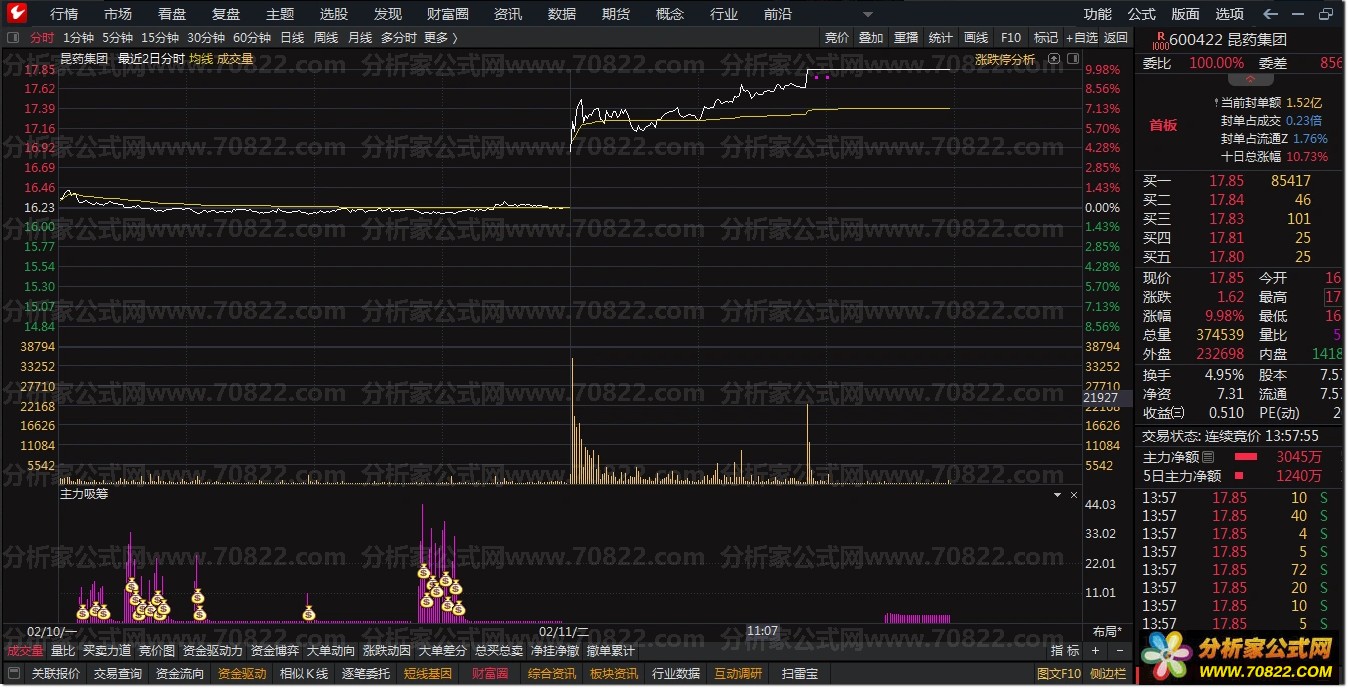Switch to 日线 daily chart
The height and width of the screenshot is (688, 1349).
coord(292,37)
